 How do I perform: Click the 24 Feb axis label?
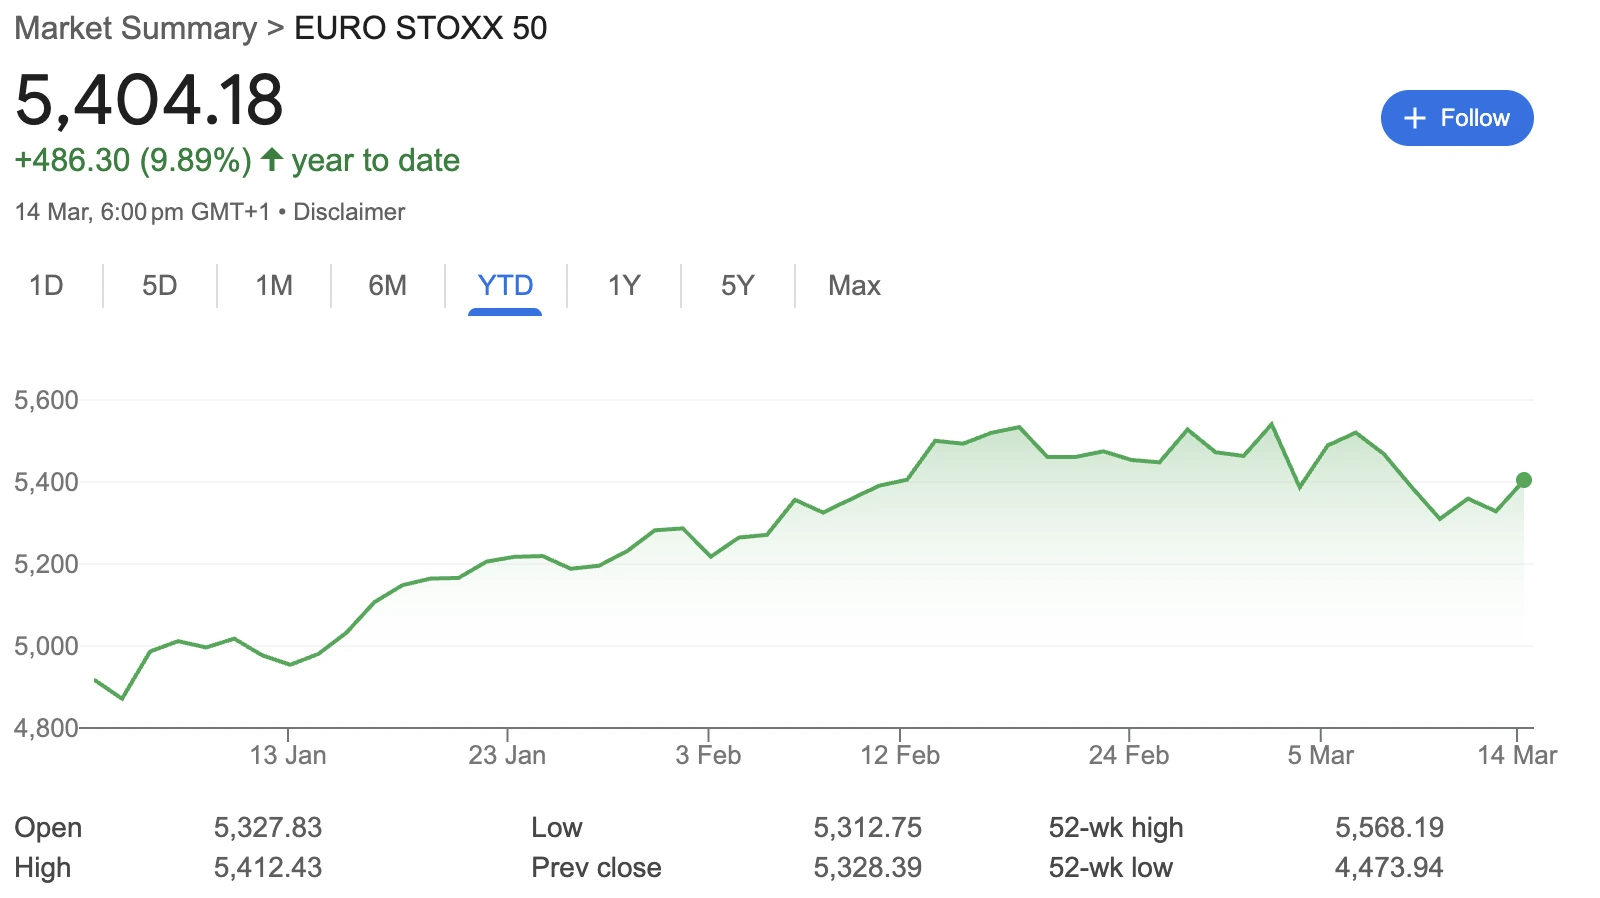click(1129, 755)
